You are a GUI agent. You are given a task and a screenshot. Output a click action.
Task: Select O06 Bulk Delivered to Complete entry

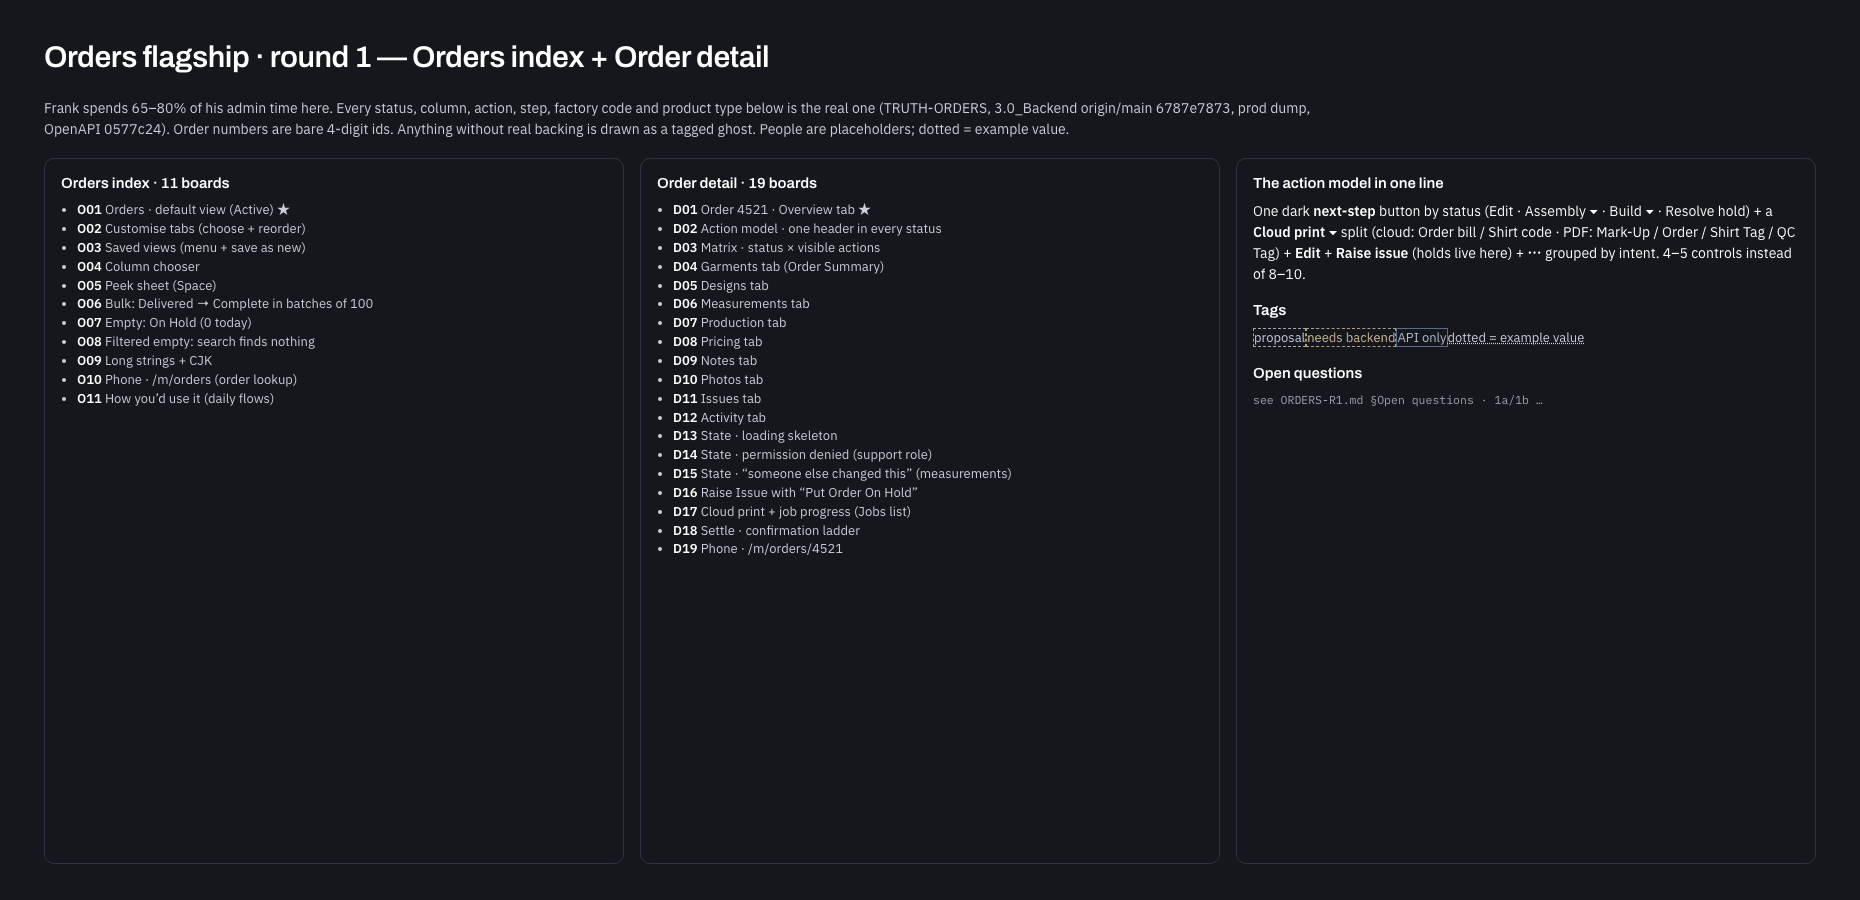[x=225, y=304]
